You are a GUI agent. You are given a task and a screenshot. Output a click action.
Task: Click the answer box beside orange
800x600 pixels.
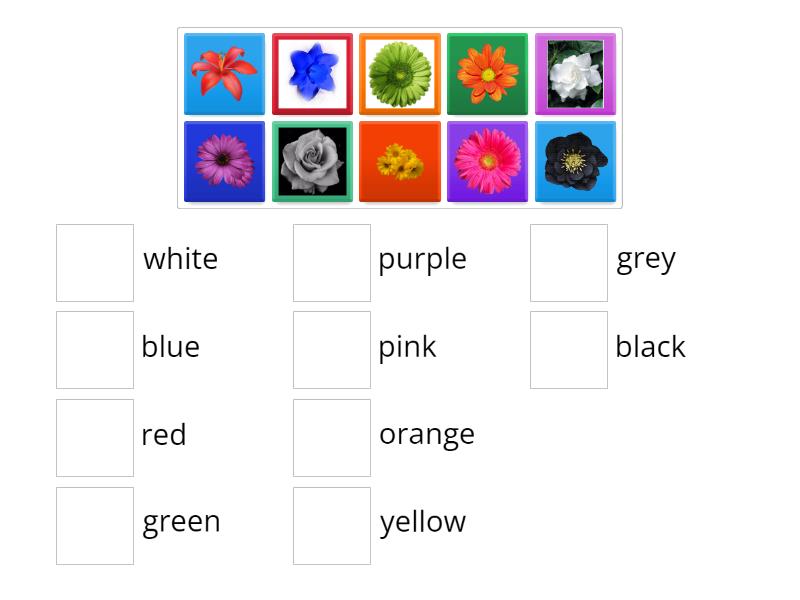click(x=332, y=435)
